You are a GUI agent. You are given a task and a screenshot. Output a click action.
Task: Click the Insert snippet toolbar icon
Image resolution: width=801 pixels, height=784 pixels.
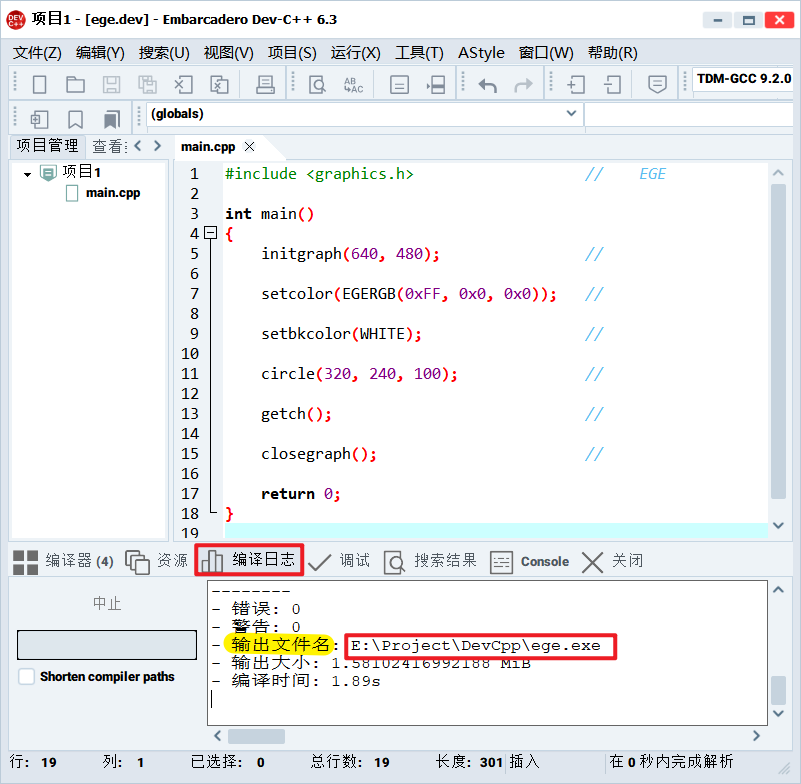pos(39,120)
